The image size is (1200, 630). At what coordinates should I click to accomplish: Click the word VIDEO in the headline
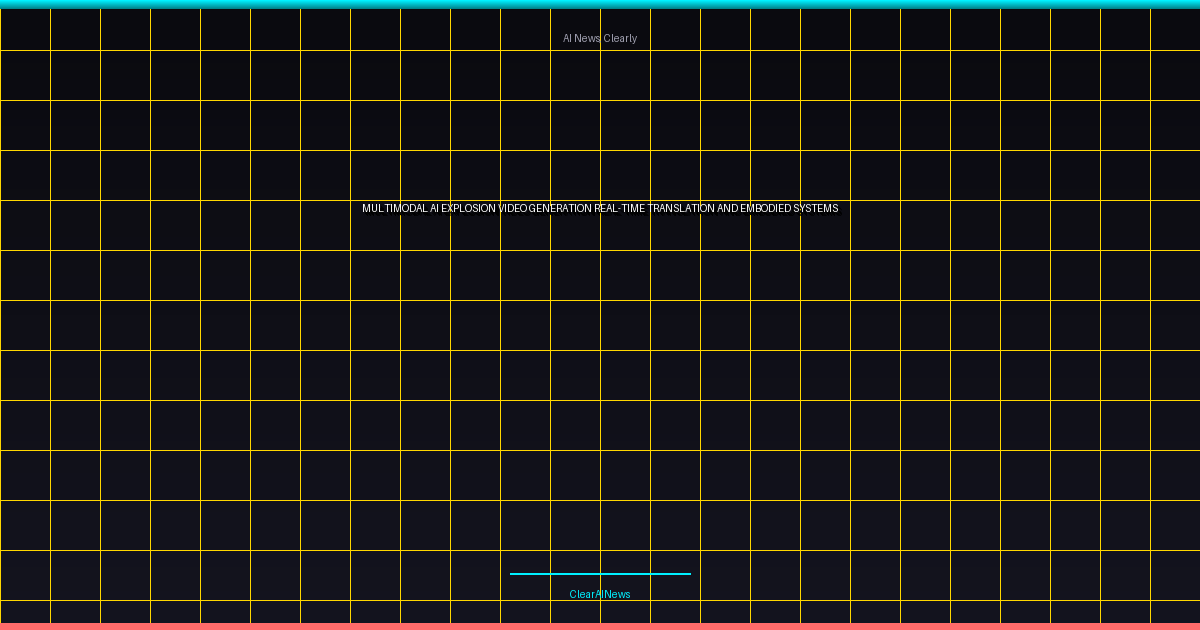click(513, 209)
